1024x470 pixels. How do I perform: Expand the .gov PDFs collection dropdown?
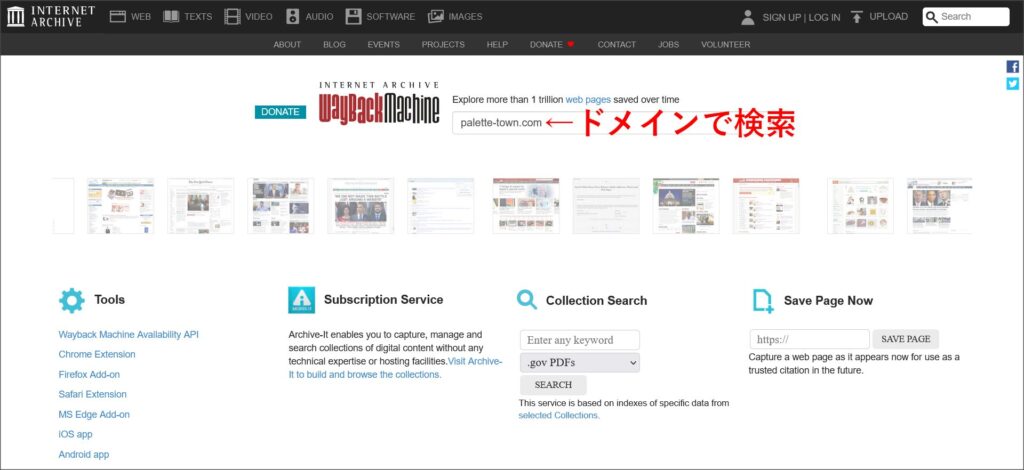579,362
